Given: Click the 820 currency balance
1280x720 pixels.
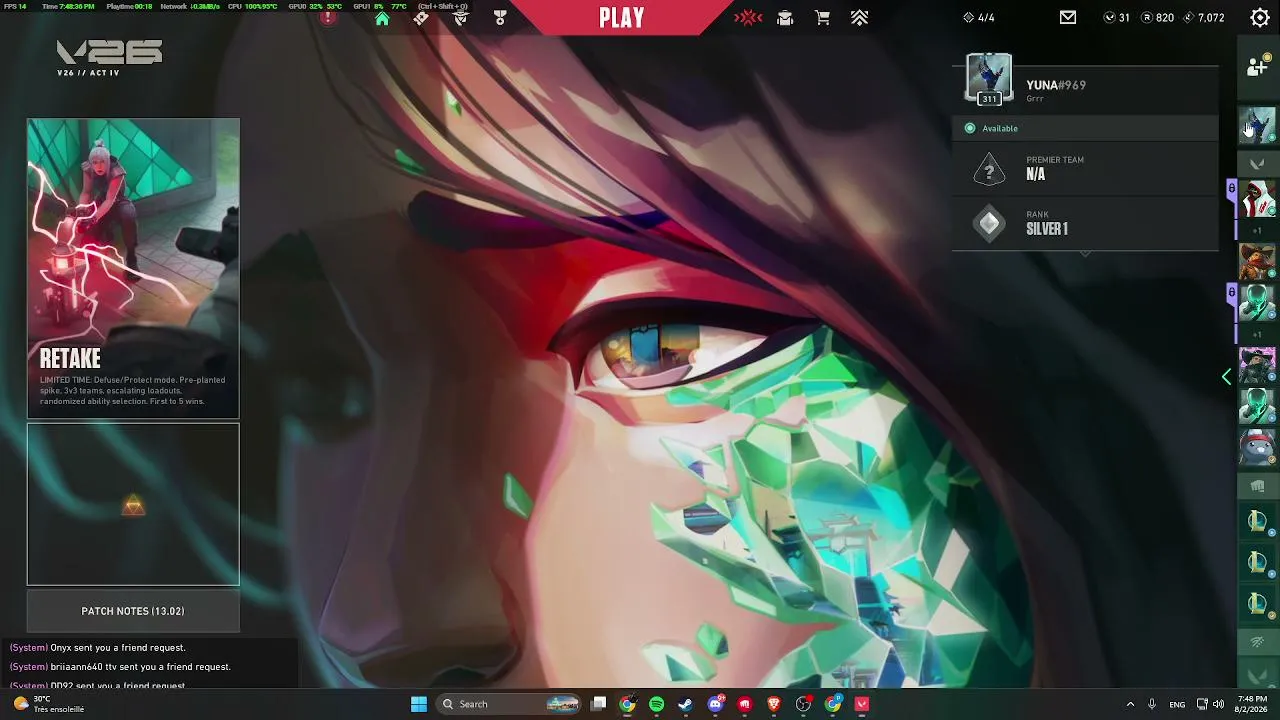Looking at the screenshot, I should tap(1158, 18).
